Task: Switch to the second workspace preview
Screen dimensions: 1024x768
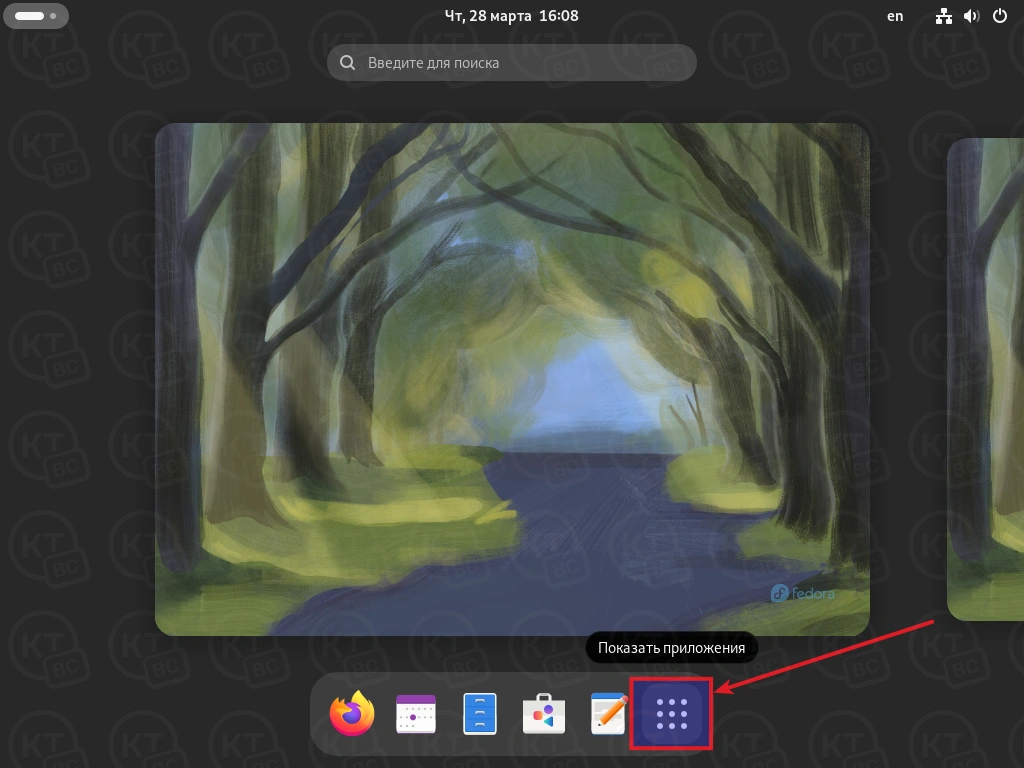Action: (x=985, y=379)
